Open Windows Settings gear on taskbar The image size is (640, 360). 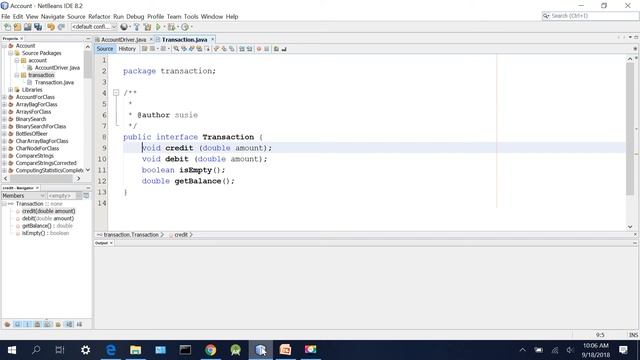click(85, 350)
